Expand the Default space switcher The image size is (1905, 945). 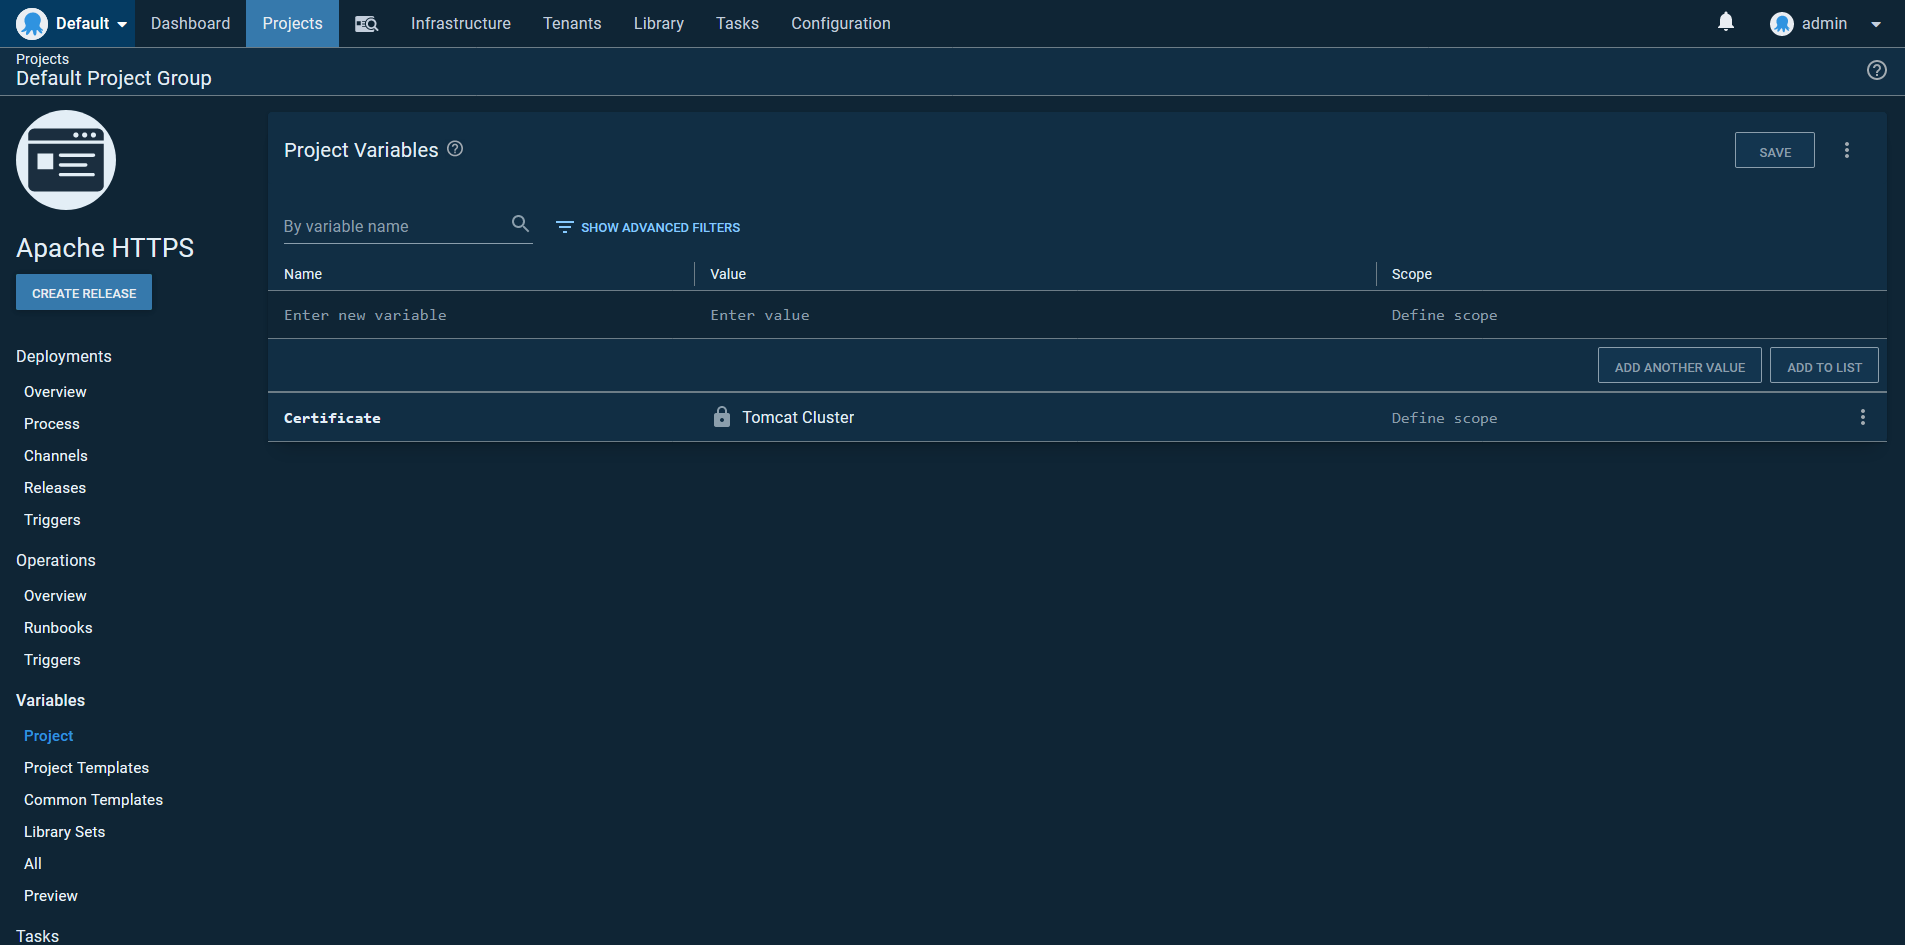[x=74, y=24]
